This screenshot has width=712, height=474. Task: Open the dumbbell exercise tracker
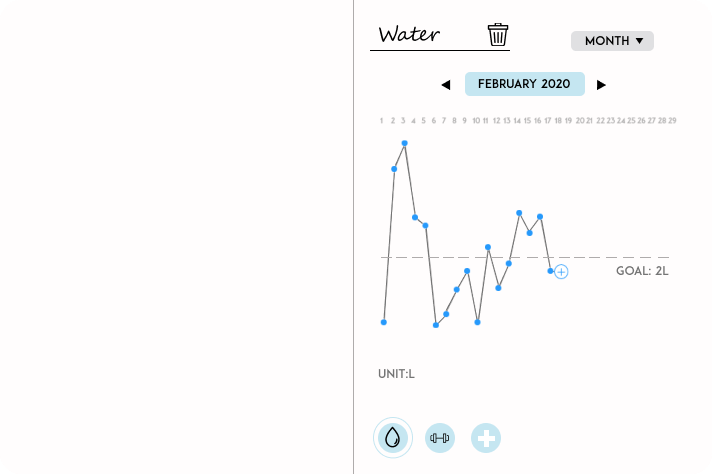click(x=440, y=437)
